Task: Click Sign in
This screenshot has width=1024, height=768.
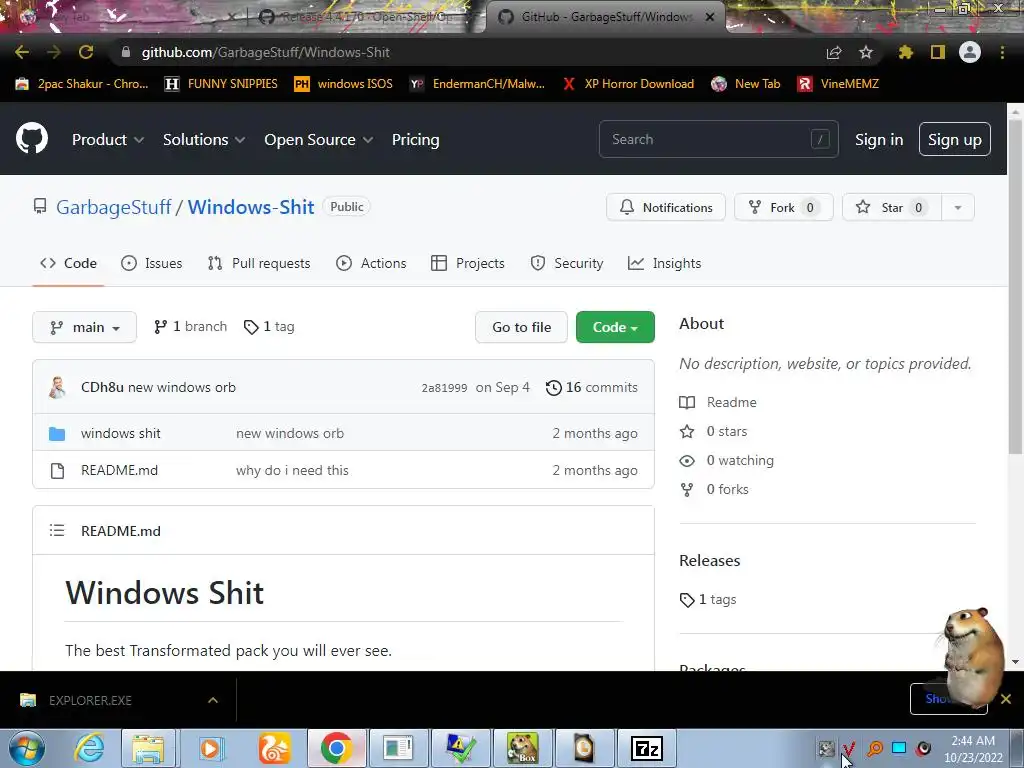Action: 879,140
